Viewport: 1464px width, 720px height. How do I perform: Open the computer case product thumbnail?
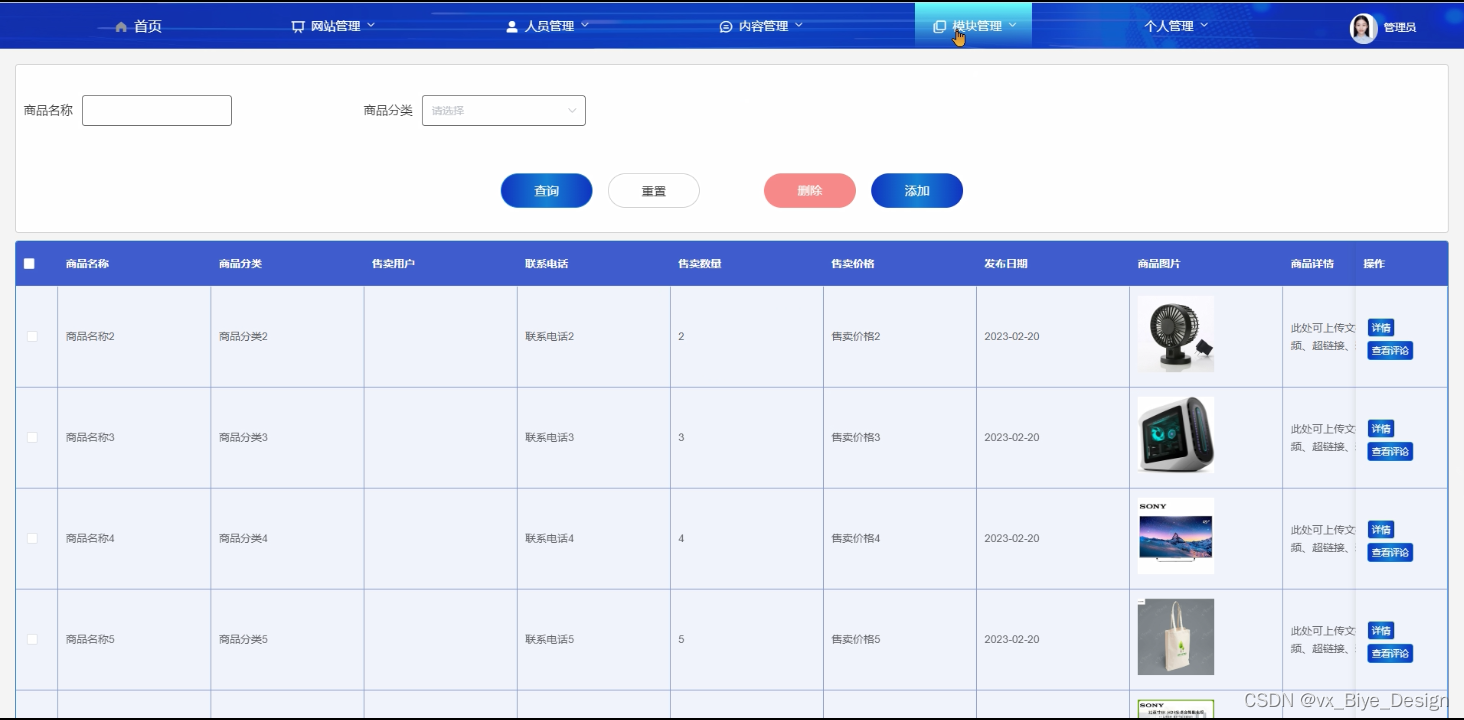(1176, 435)
